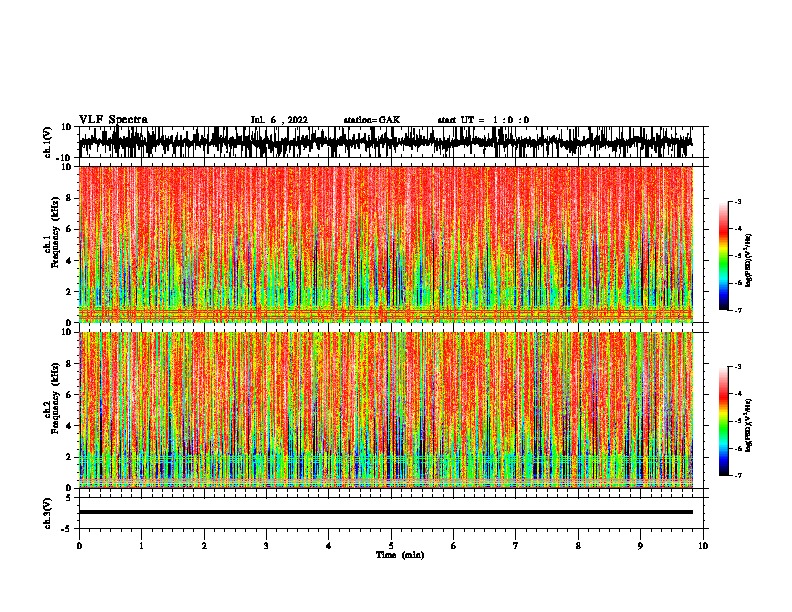This screenshot has width=792, height=612.
Task: Click inside the ch.1 spectrogram panel
Action: (386, 244)
